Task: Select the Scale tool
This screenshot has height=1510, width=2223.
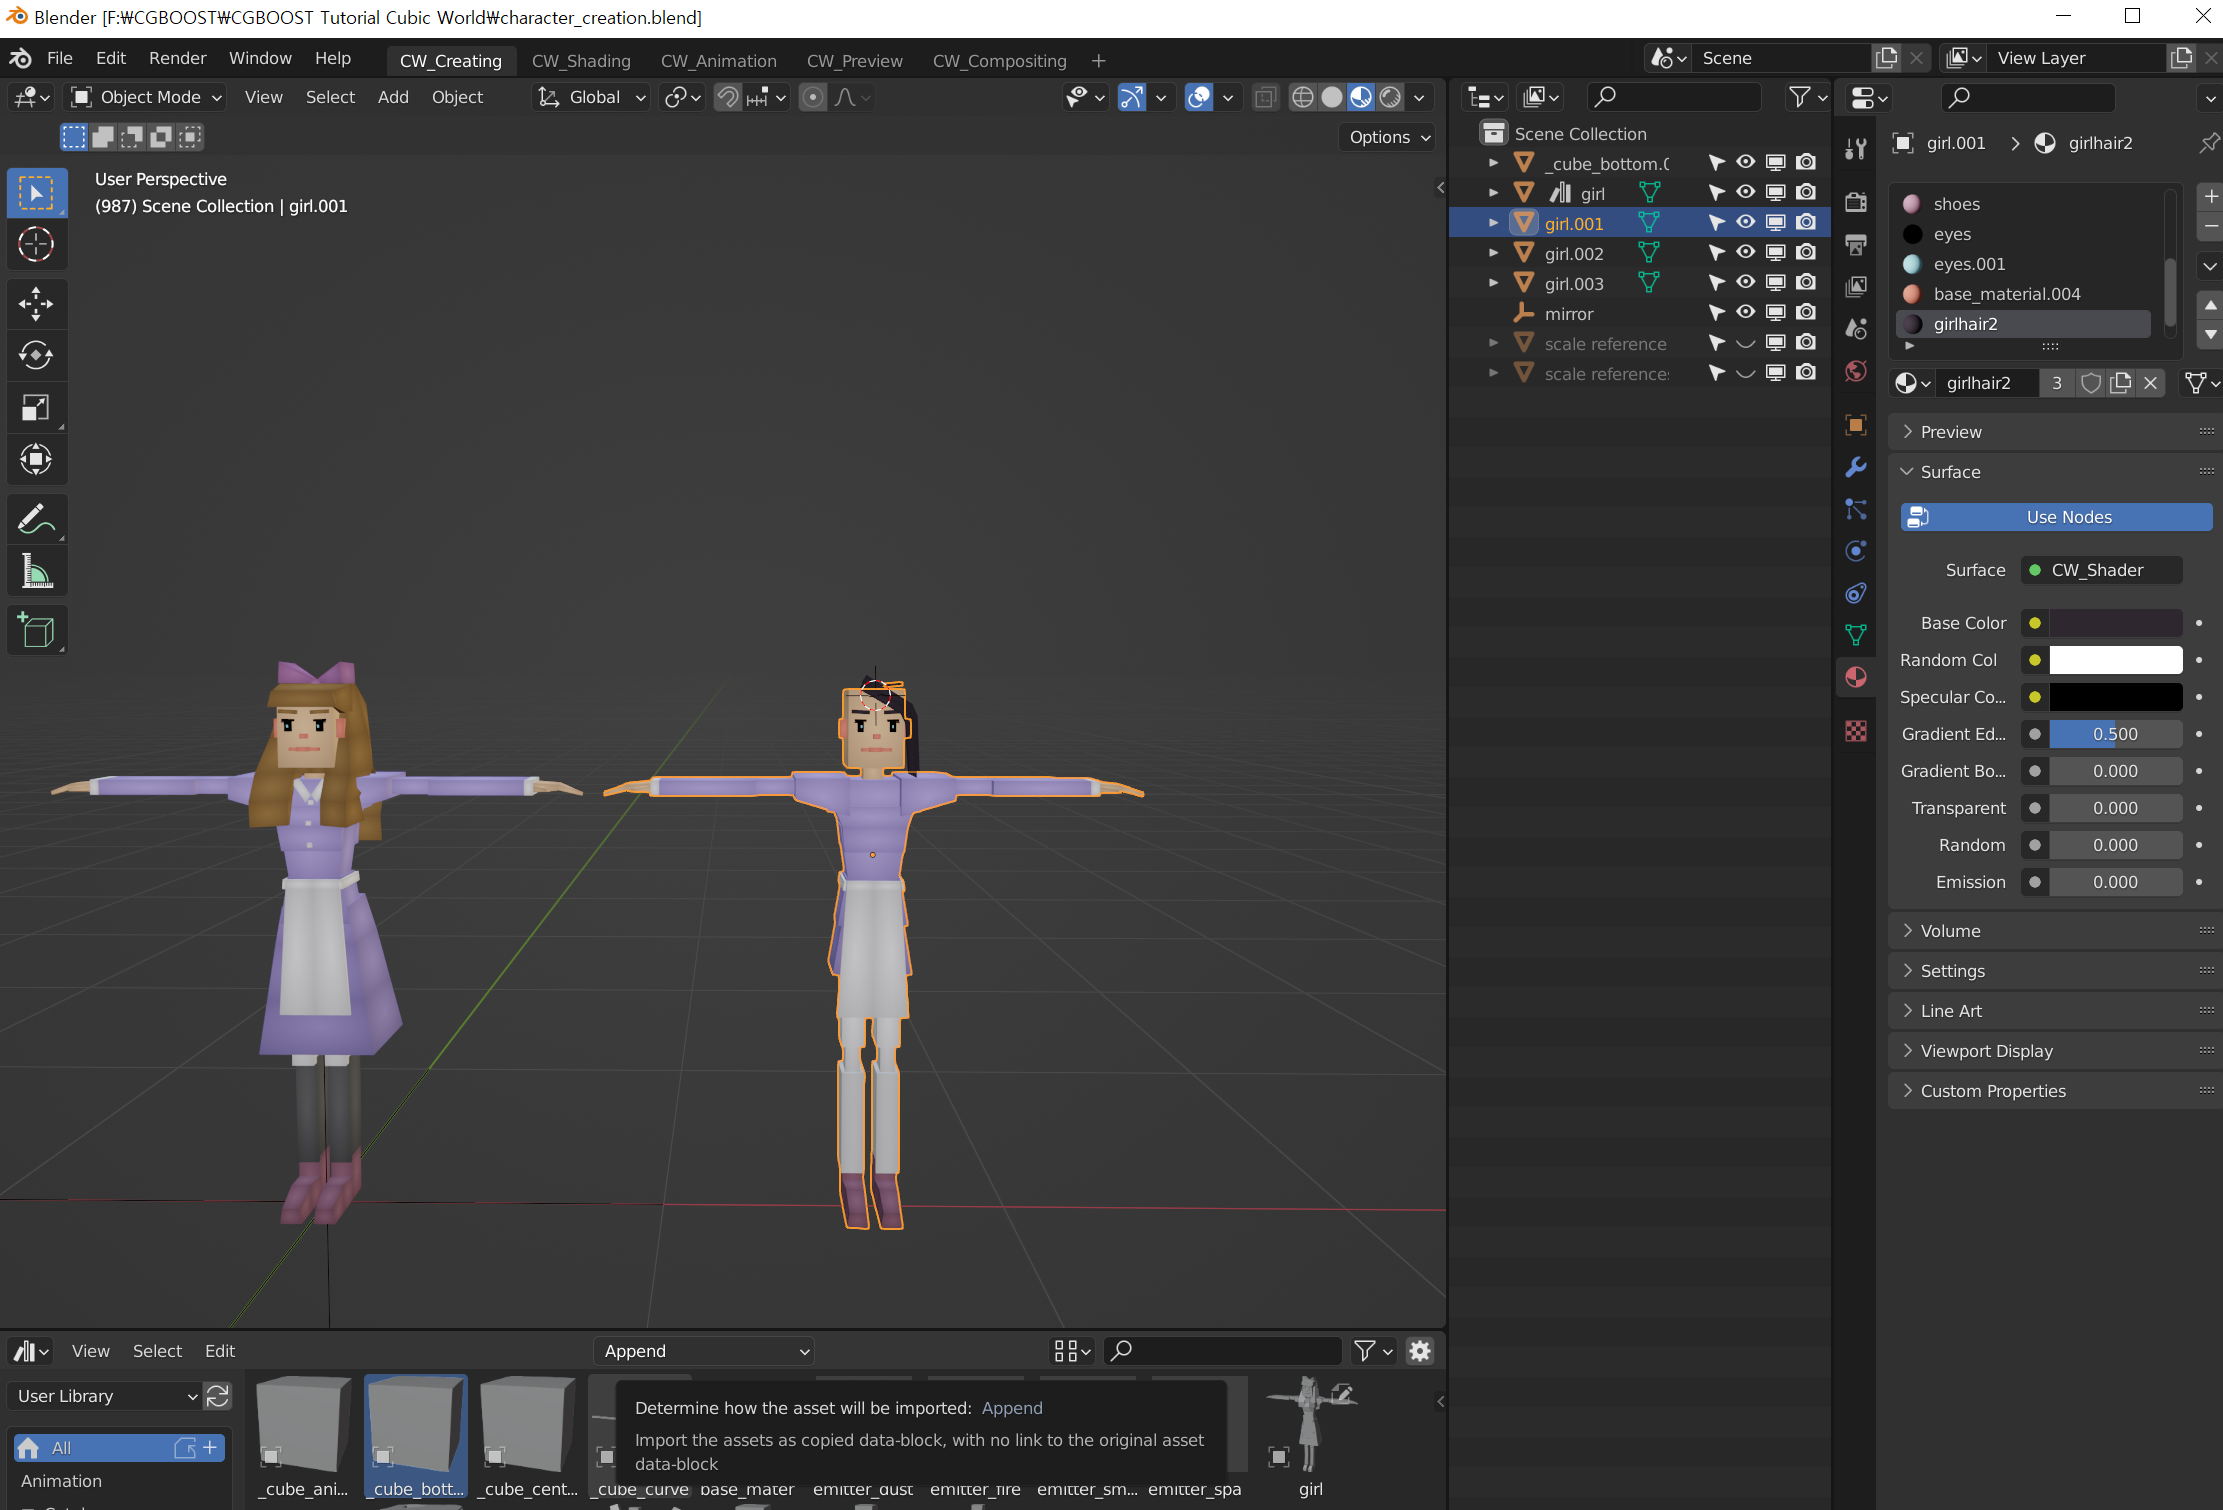Action: tap(36, 407)
